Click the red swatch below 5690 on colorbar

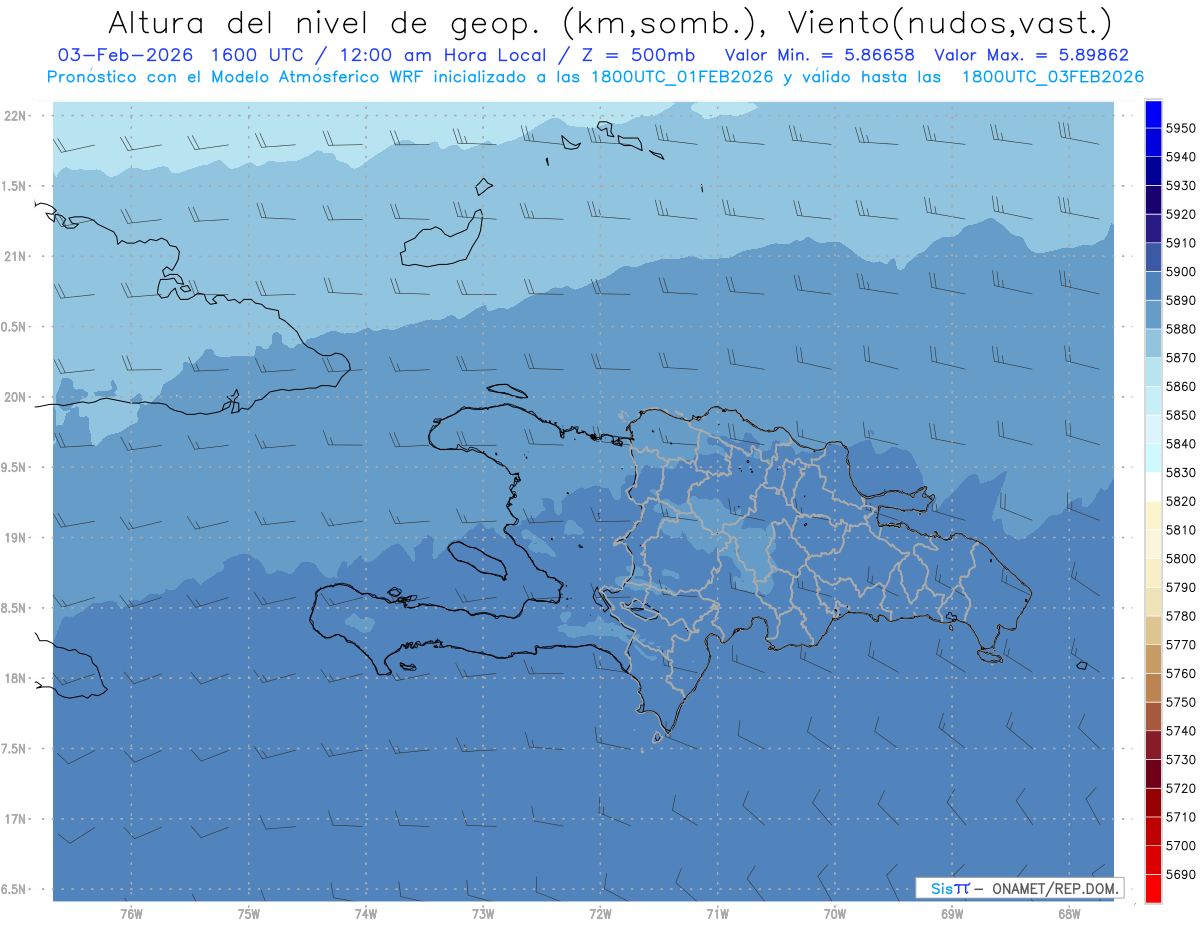tap(1153, 888)
